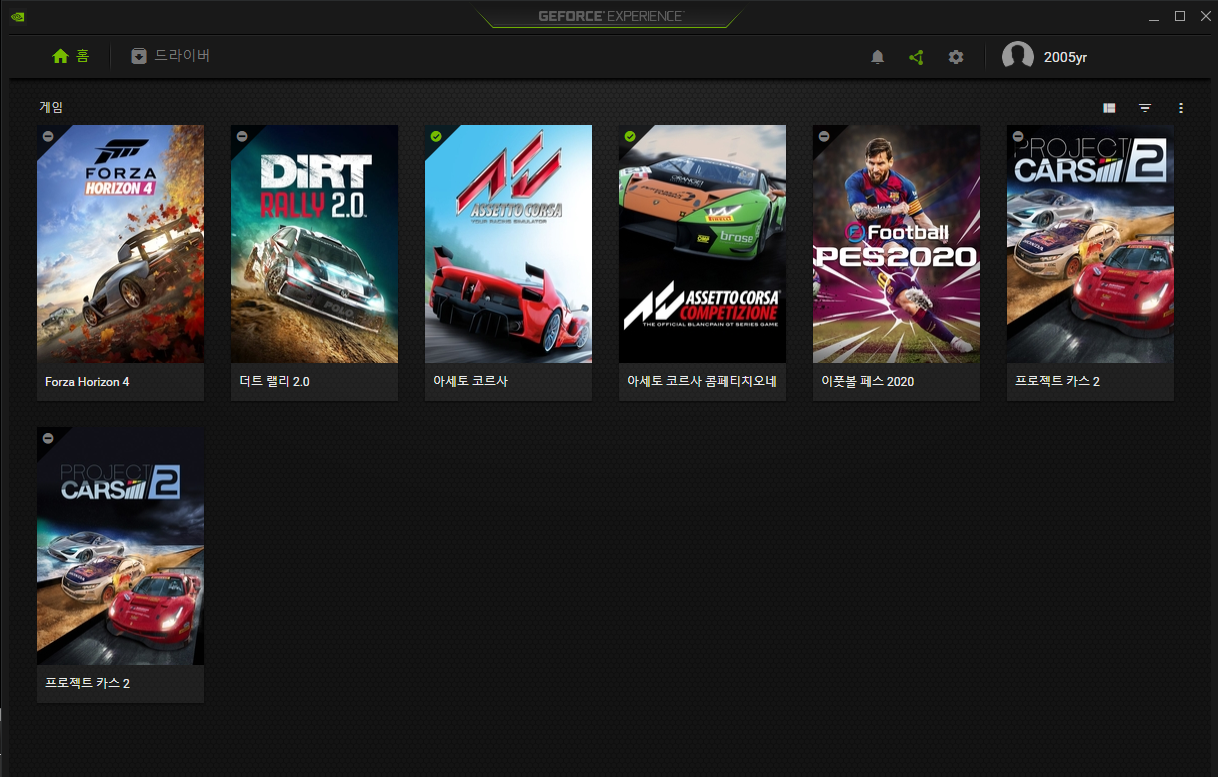This screenshot has height=777, width=1218.
Task: Click the 2005yr account name
Action: click(1065, 57)
